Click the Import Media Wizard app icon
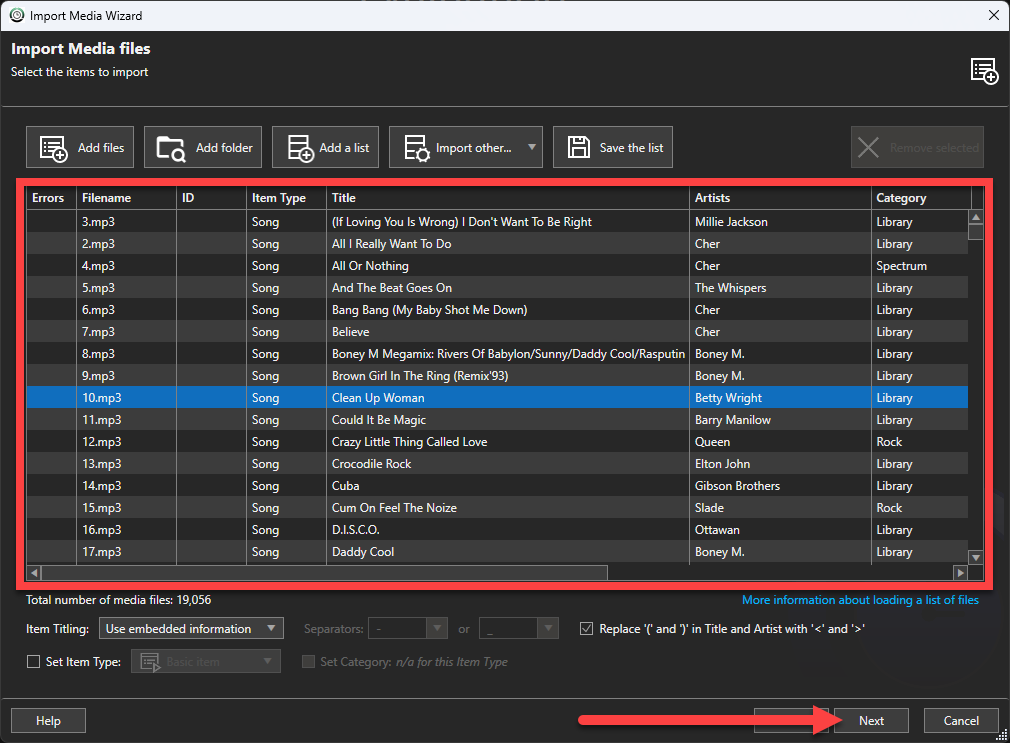 (16, 15)
